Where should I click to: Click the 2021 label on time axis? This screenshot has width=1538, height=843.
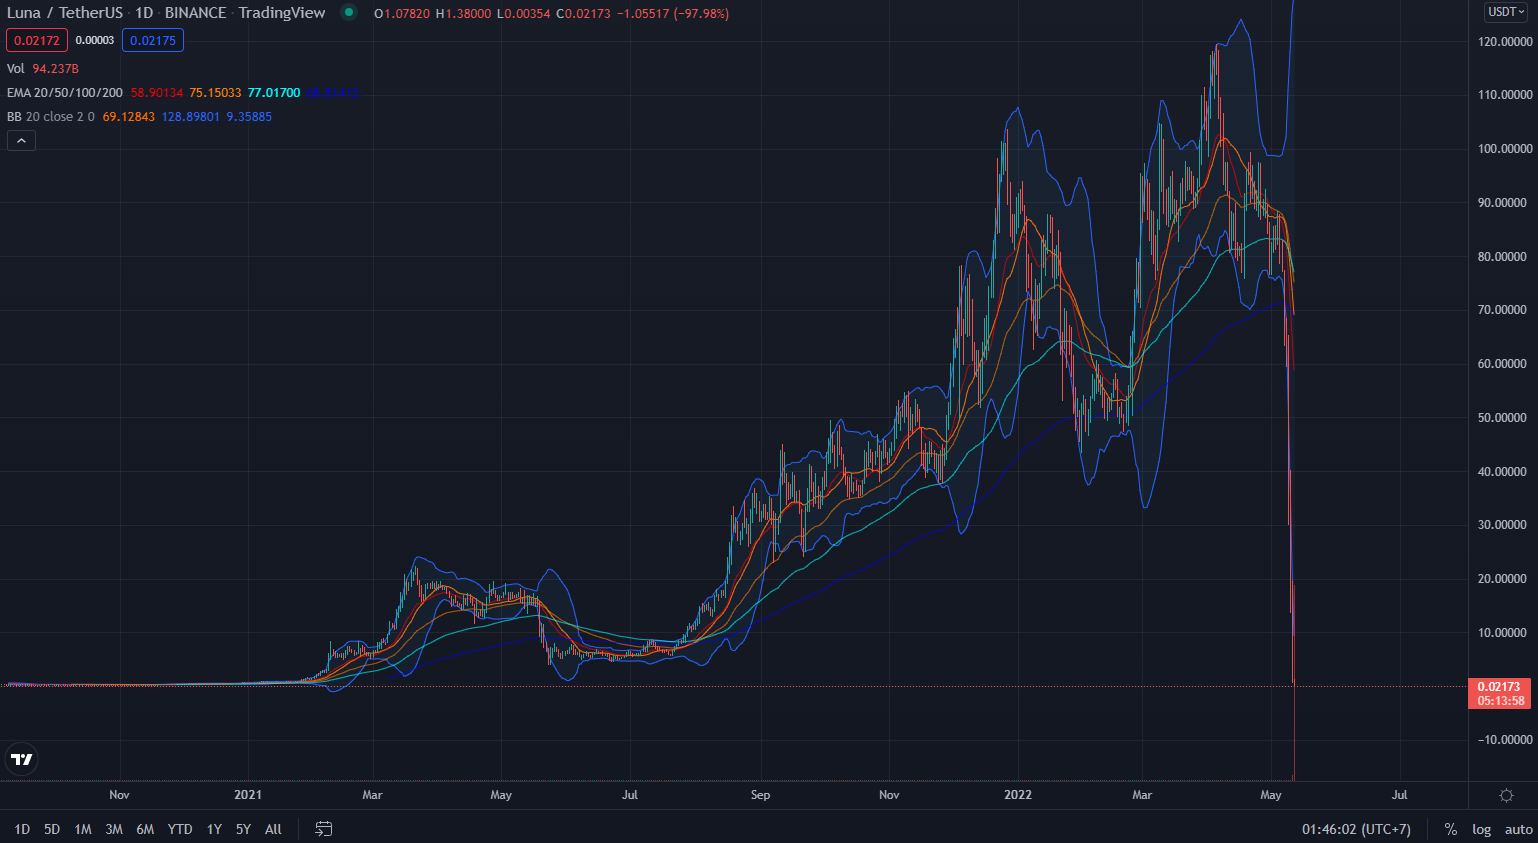(248, 795)
